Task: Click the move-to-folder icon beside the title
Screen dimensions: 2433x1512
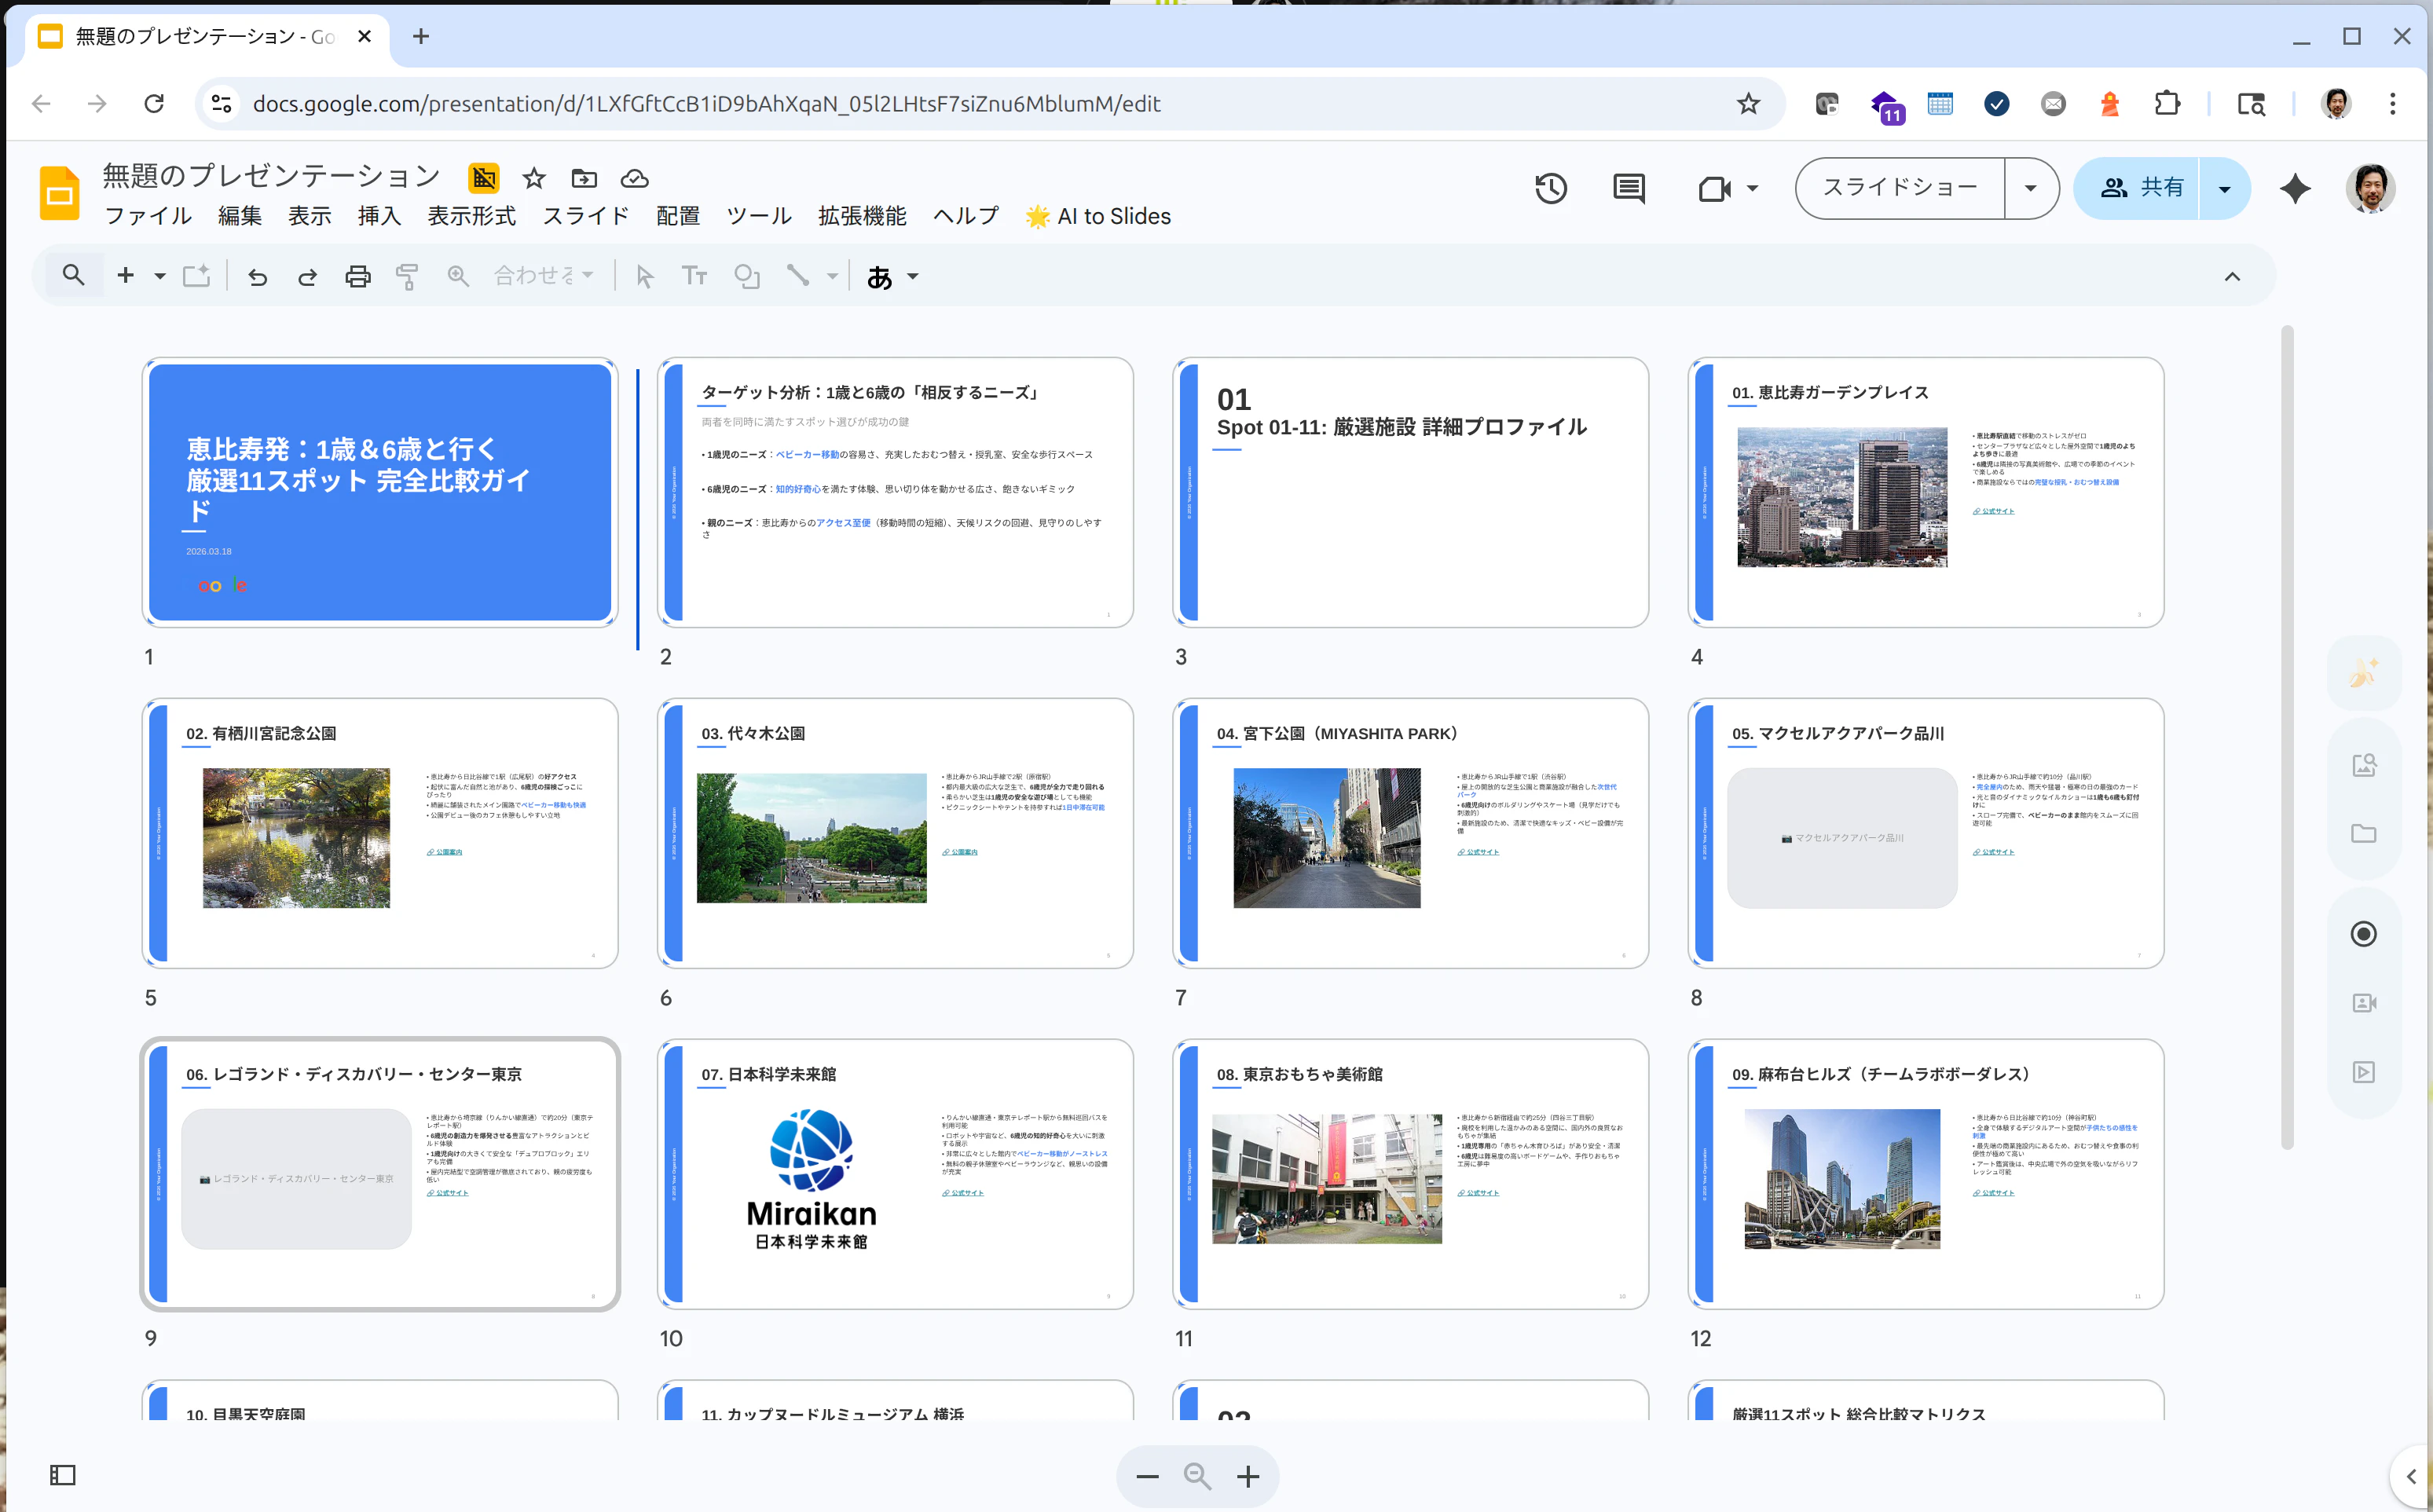Action: [x=584, y=179]
